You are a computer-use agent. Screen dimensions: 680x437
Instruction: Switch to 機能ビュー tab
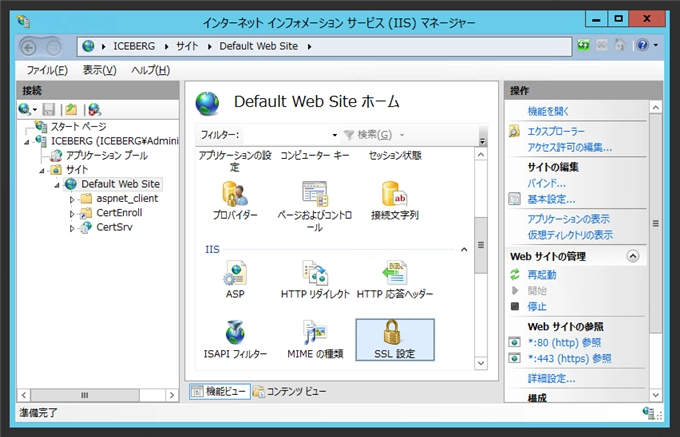(220, 391)
